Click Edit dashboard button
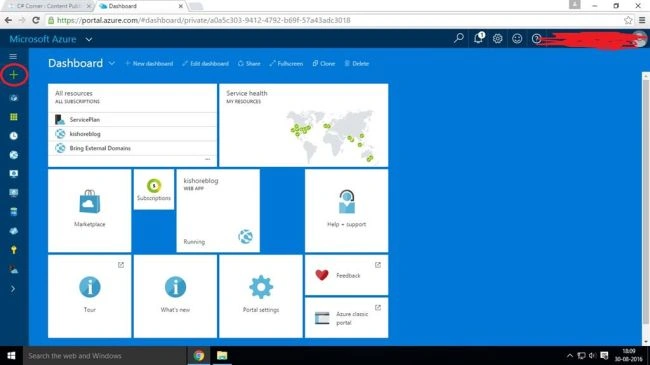This screenshot has width=650, height=365. click(205, 63)
